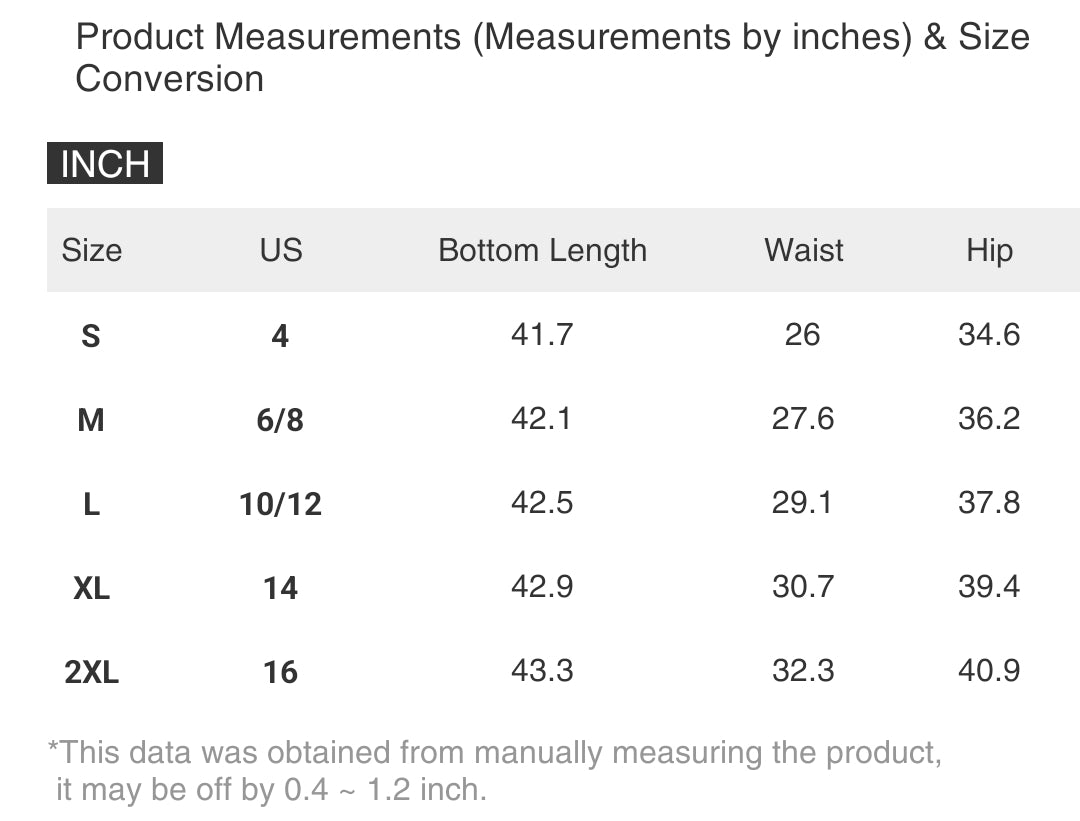Select the L size row label
The height and width of the screenshot is (821, 1080).
[91, 504]
